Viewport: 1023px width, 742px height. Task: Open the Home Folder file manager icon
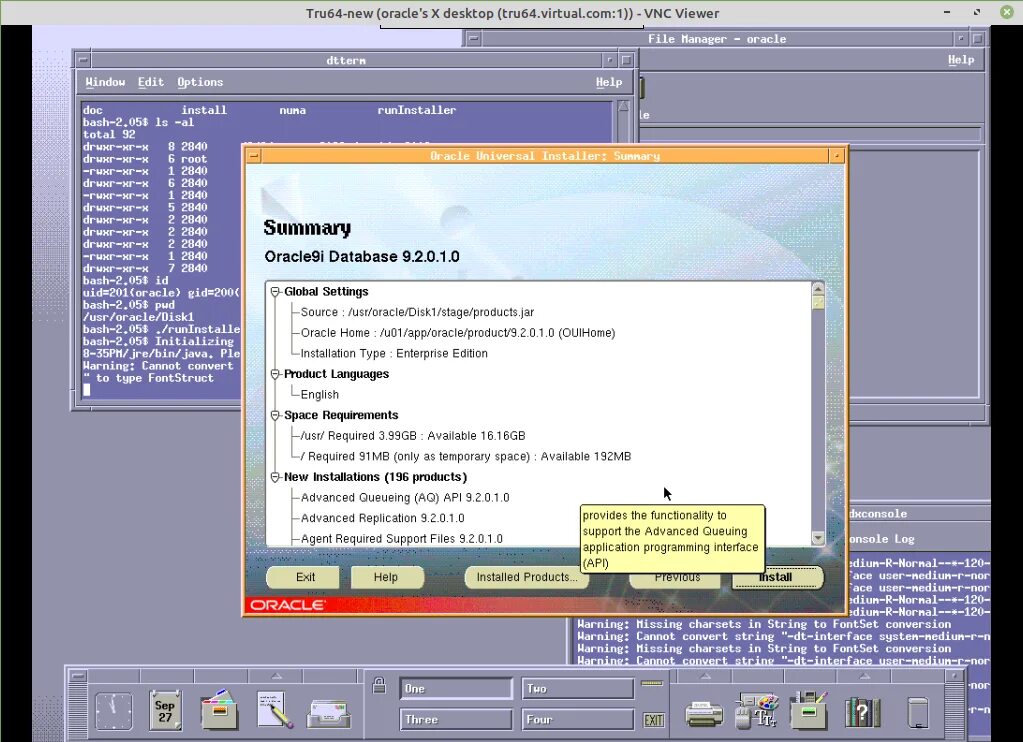tap(219, 710)
